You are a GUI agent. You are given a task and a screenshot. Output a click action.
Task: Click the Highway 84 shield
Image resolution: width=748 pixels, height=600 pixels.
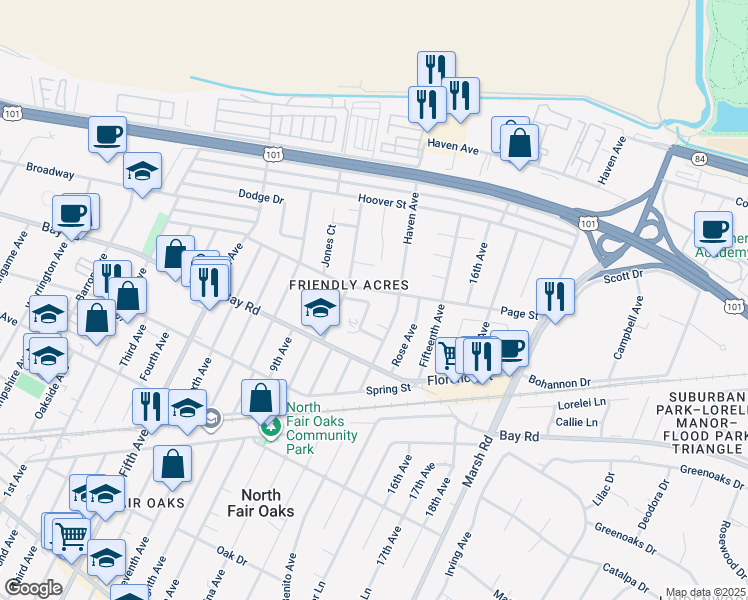[699, 159]
